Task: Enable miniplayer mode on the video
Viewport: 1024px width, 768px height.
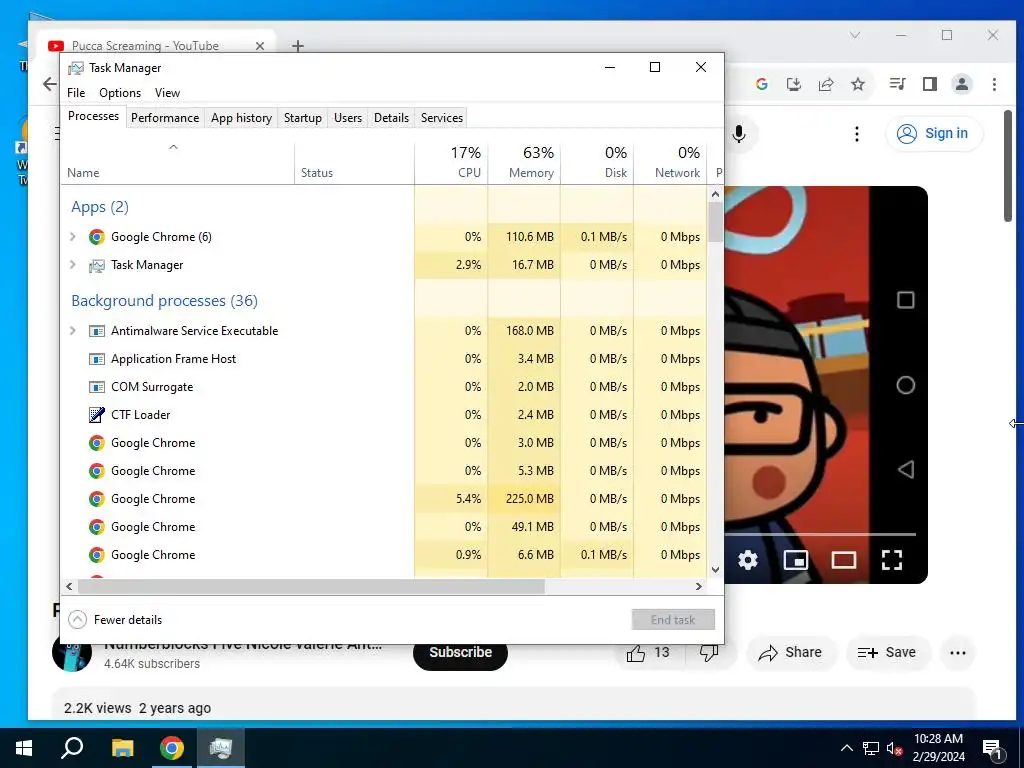Action: (x=795, y=560)
